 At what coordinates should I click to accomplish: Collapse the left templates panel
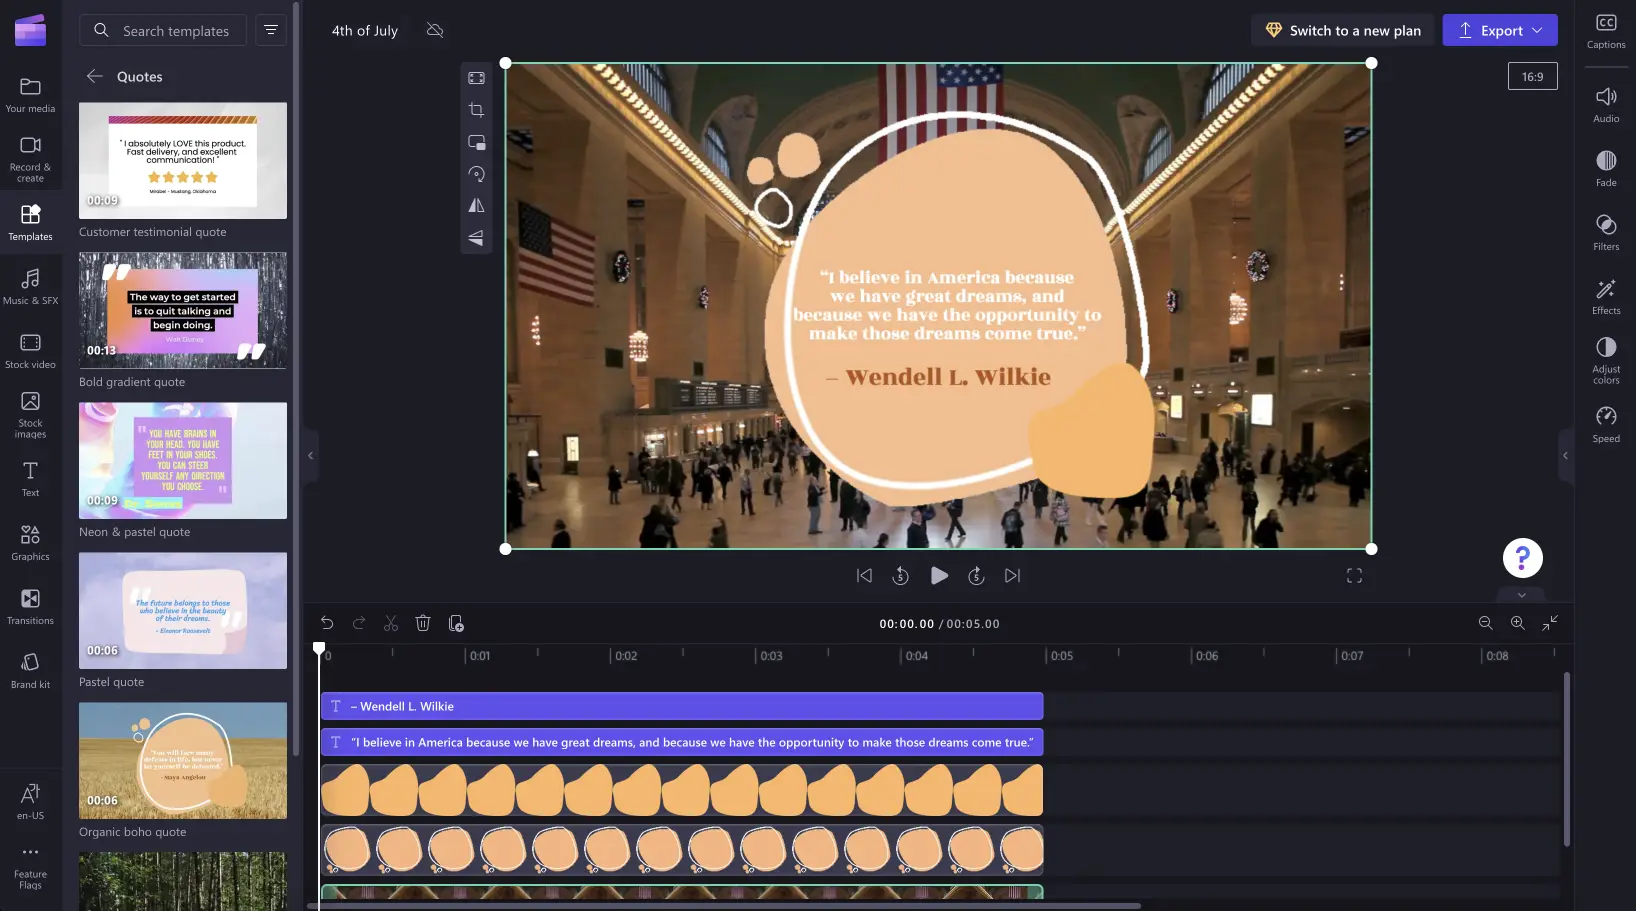(310, 455)
